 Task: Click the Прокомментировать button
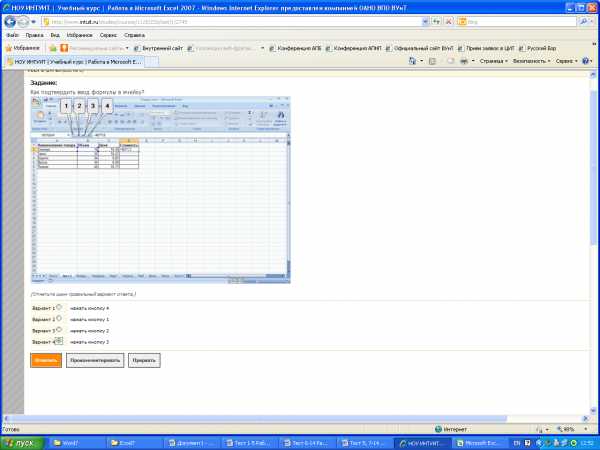[95, 360]
